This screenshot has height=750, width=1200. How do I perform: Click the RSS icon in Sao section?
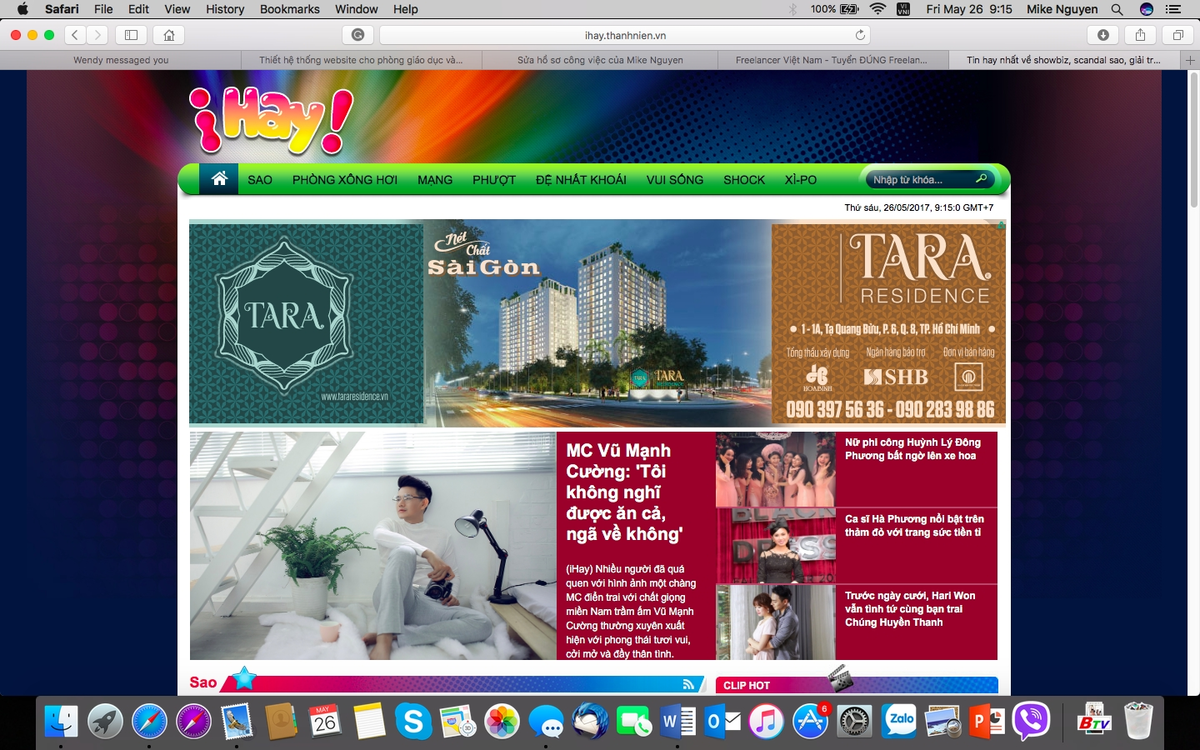coord(688,685)
